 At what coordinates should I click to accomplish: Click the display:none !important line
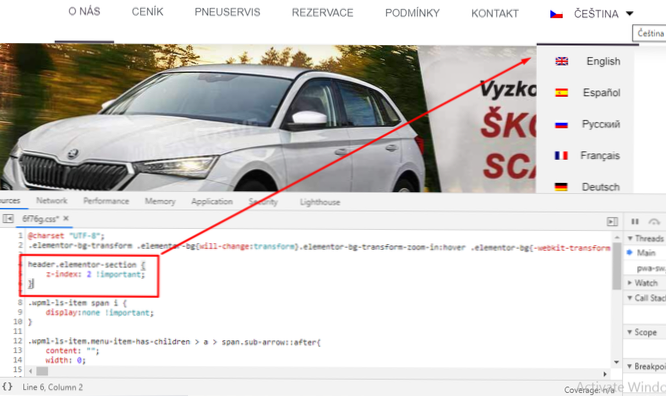click(x=99, y=313)
